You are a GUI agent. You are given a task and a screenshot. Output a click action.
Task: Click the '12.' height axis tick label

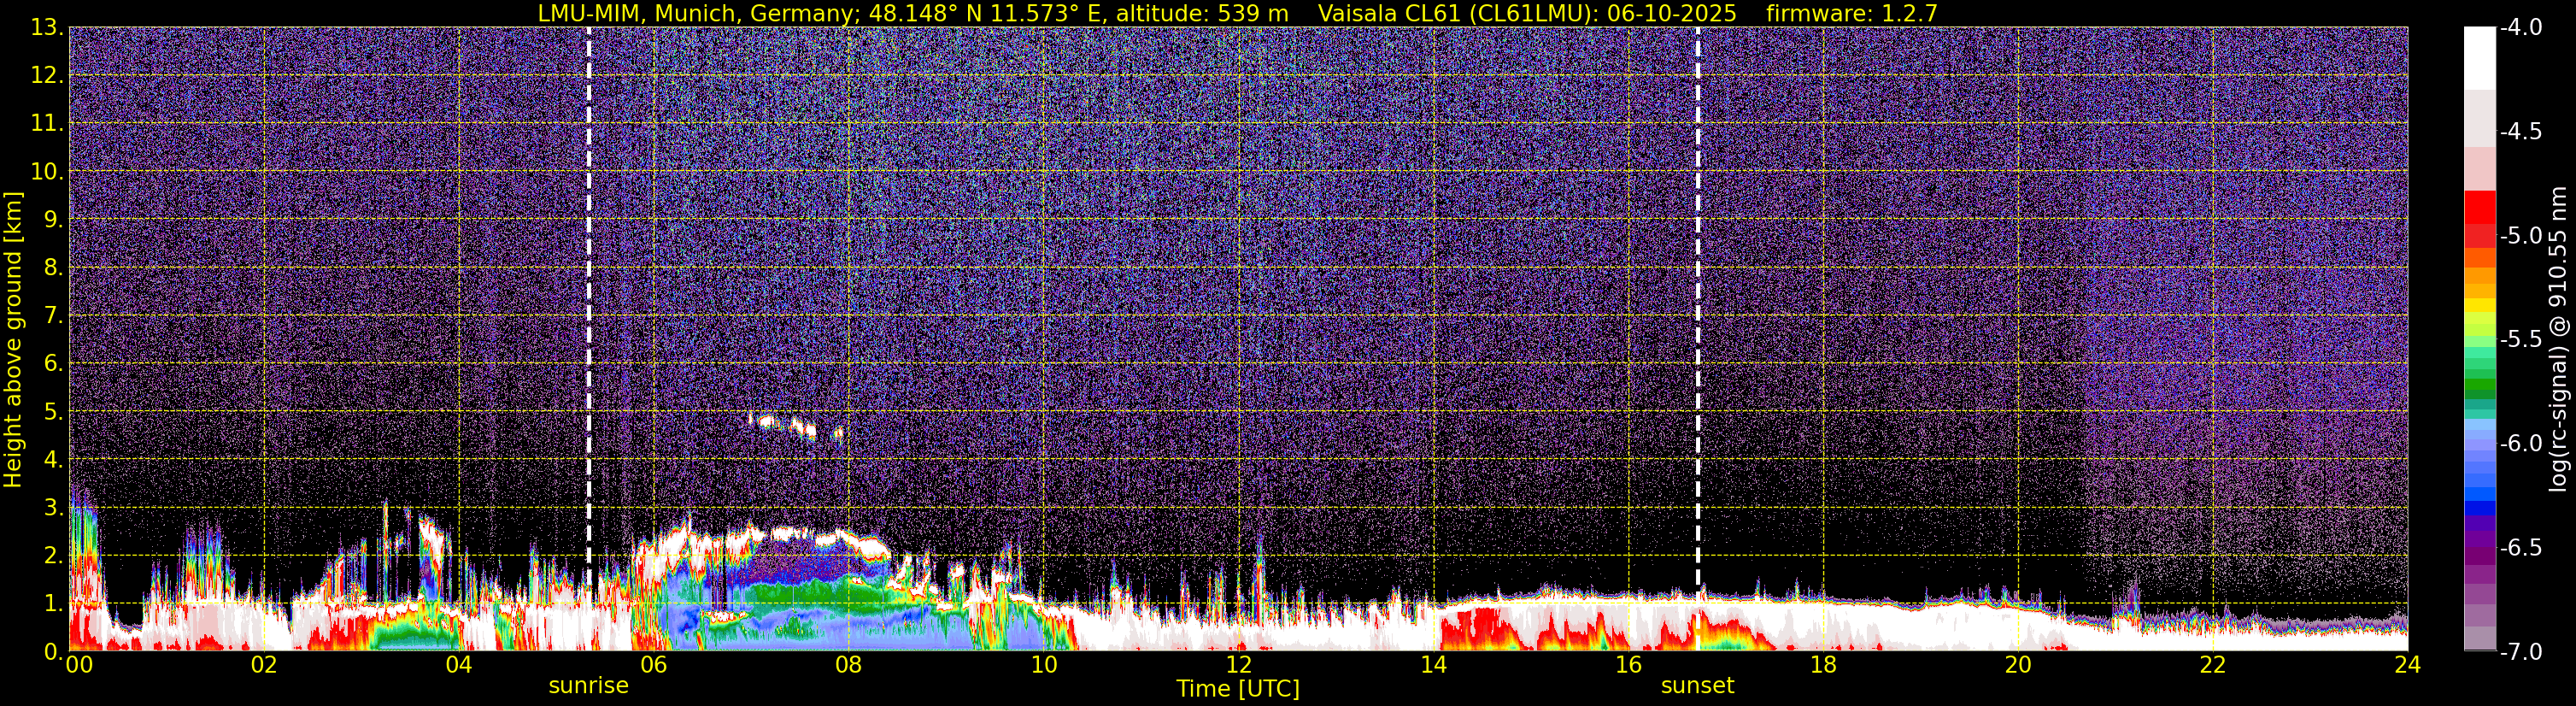[x=47, y=76]
